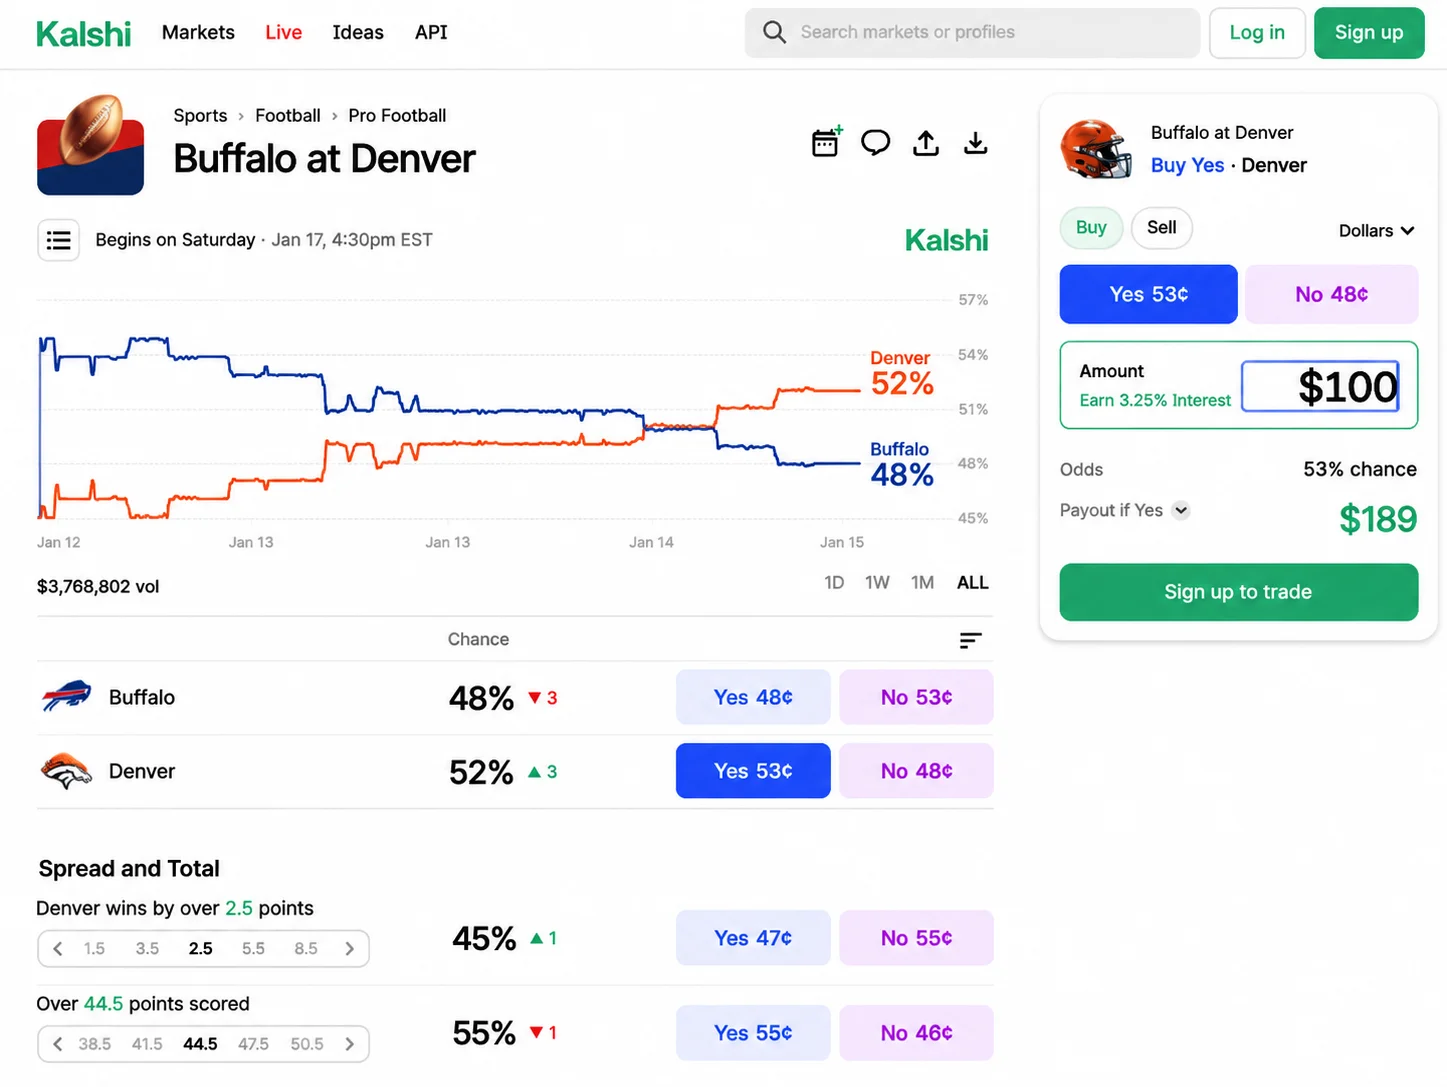
Task: Select 1.5 spread option
Action: 94,949
